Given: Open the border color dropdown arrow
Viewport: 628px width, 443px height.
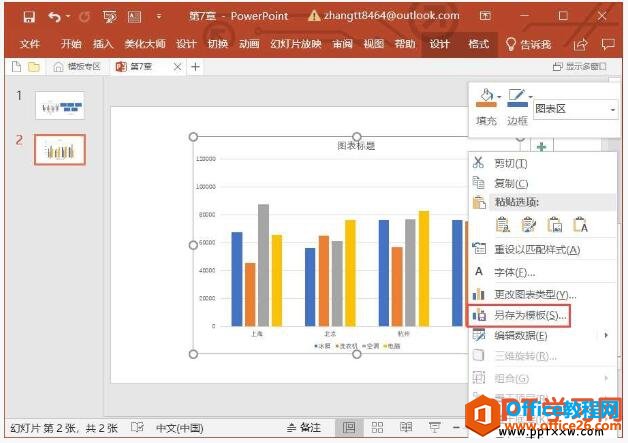Looking at the screenshot, I should [x=530, y=97].
